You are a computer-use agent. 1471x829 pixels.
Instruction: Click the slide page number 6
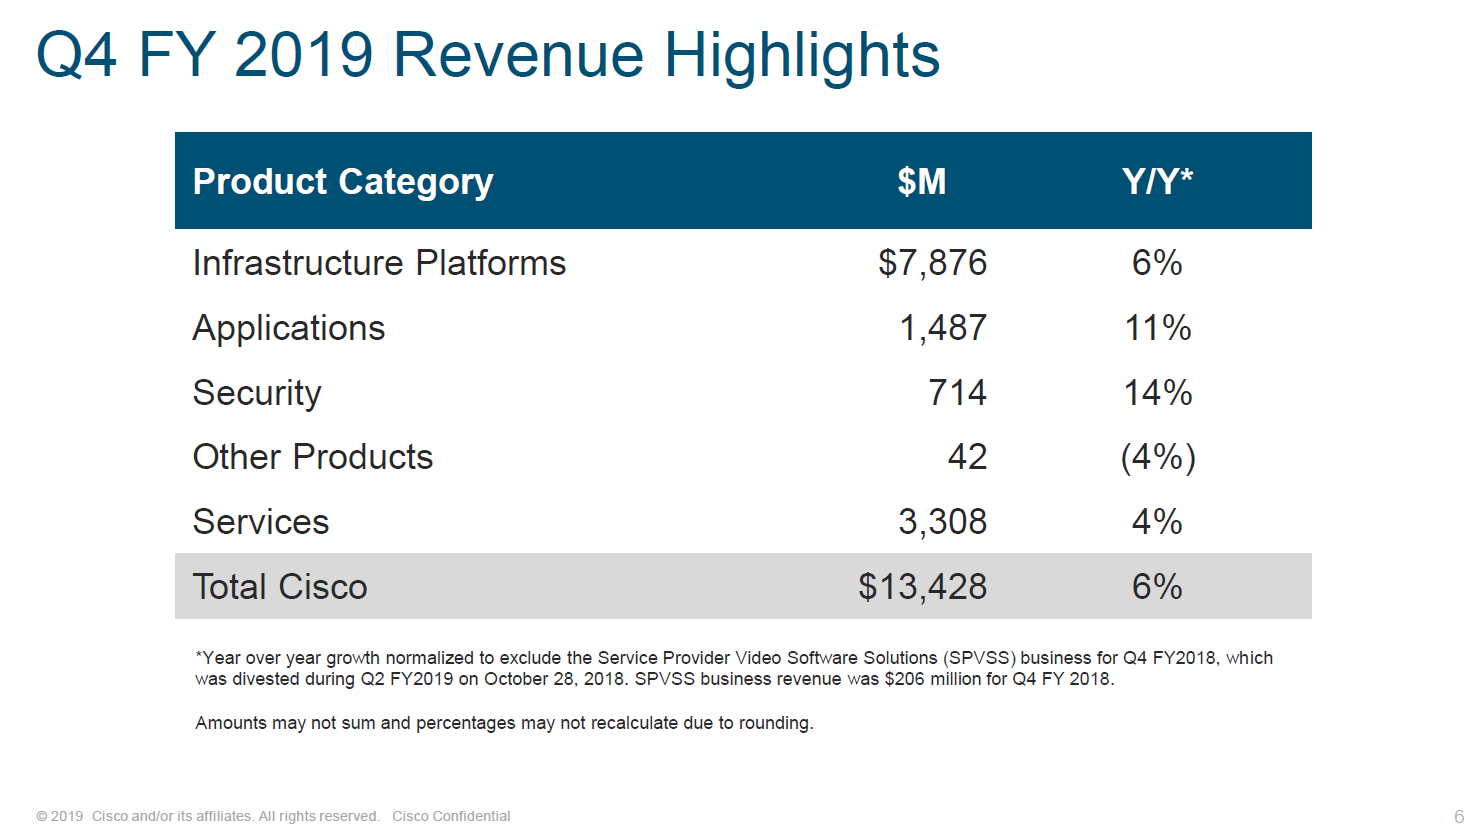(x=1458, y=816)
